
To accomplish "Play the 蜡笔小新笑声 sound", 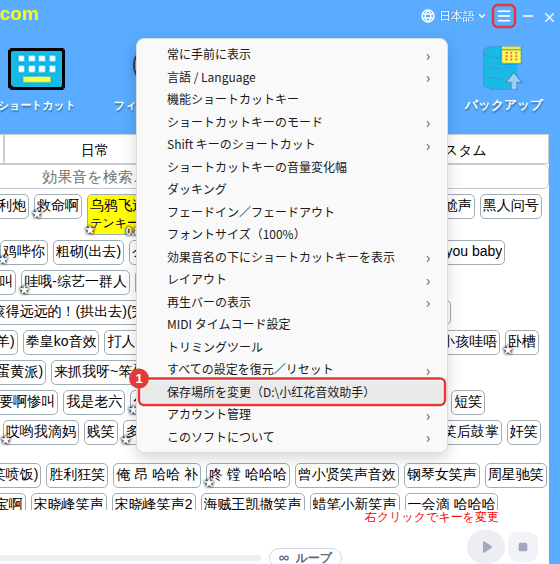I will 355,502.
